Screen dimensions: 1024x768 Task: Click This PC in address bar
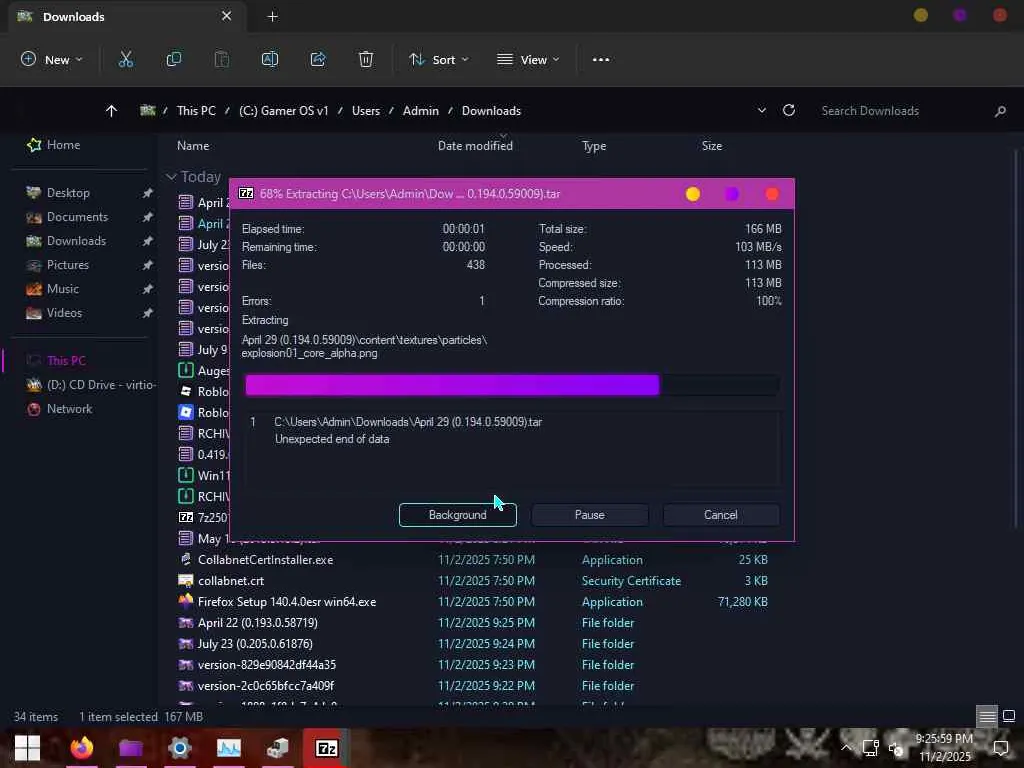tap(196, 111)
